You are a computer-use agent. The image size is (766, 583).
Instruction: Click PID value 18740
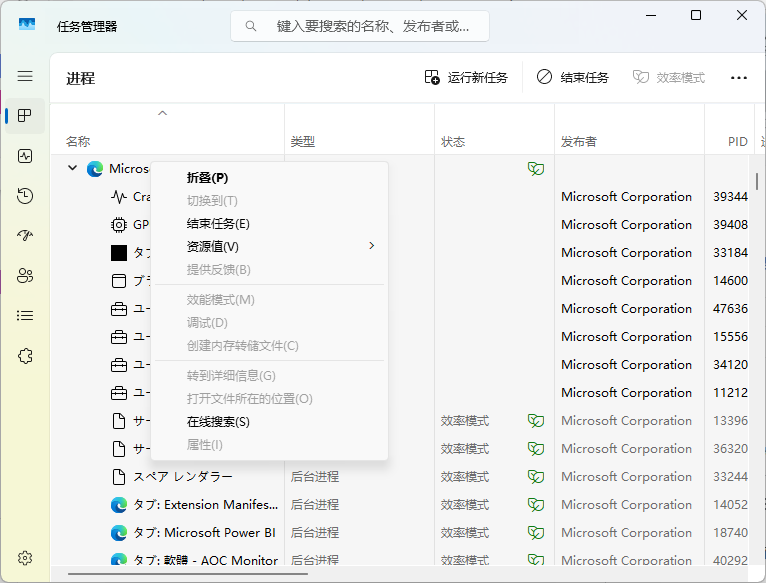point(730,533)
